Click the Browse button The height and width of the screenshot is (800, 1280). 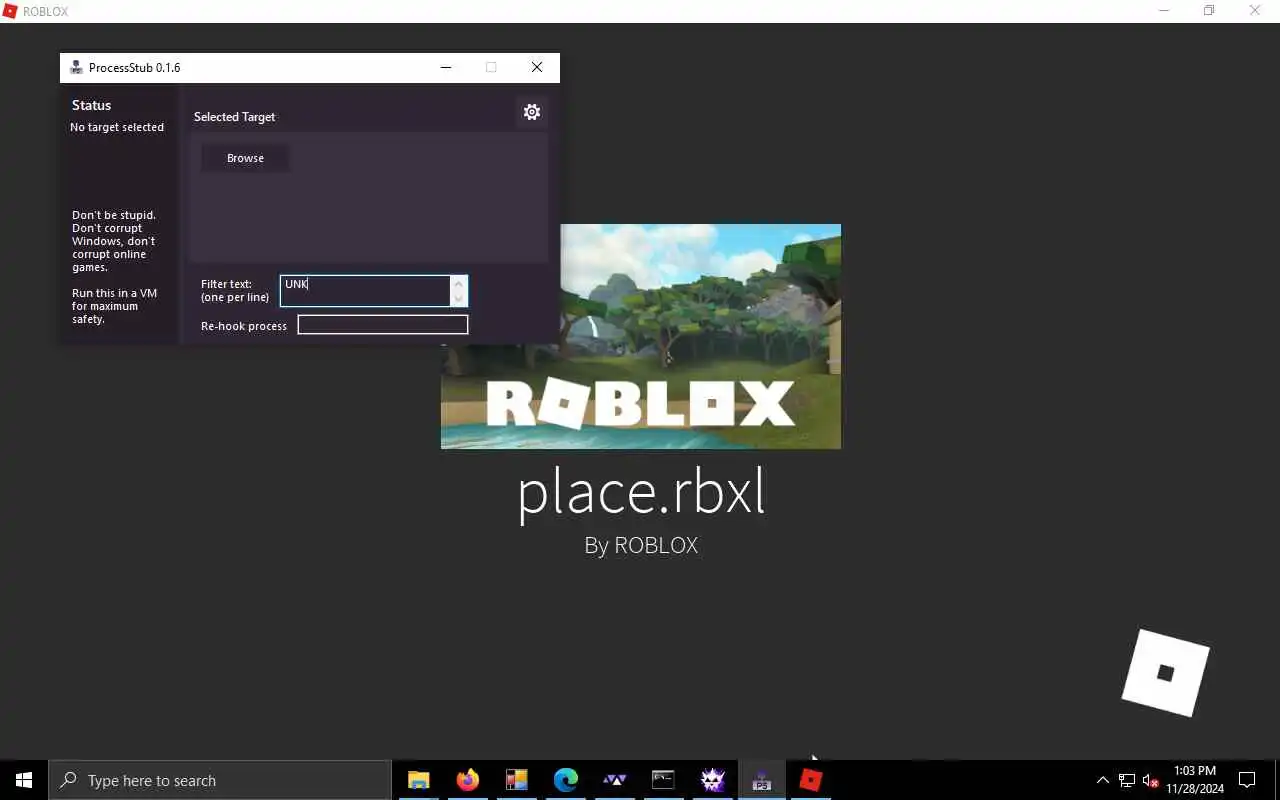(245, 158)
